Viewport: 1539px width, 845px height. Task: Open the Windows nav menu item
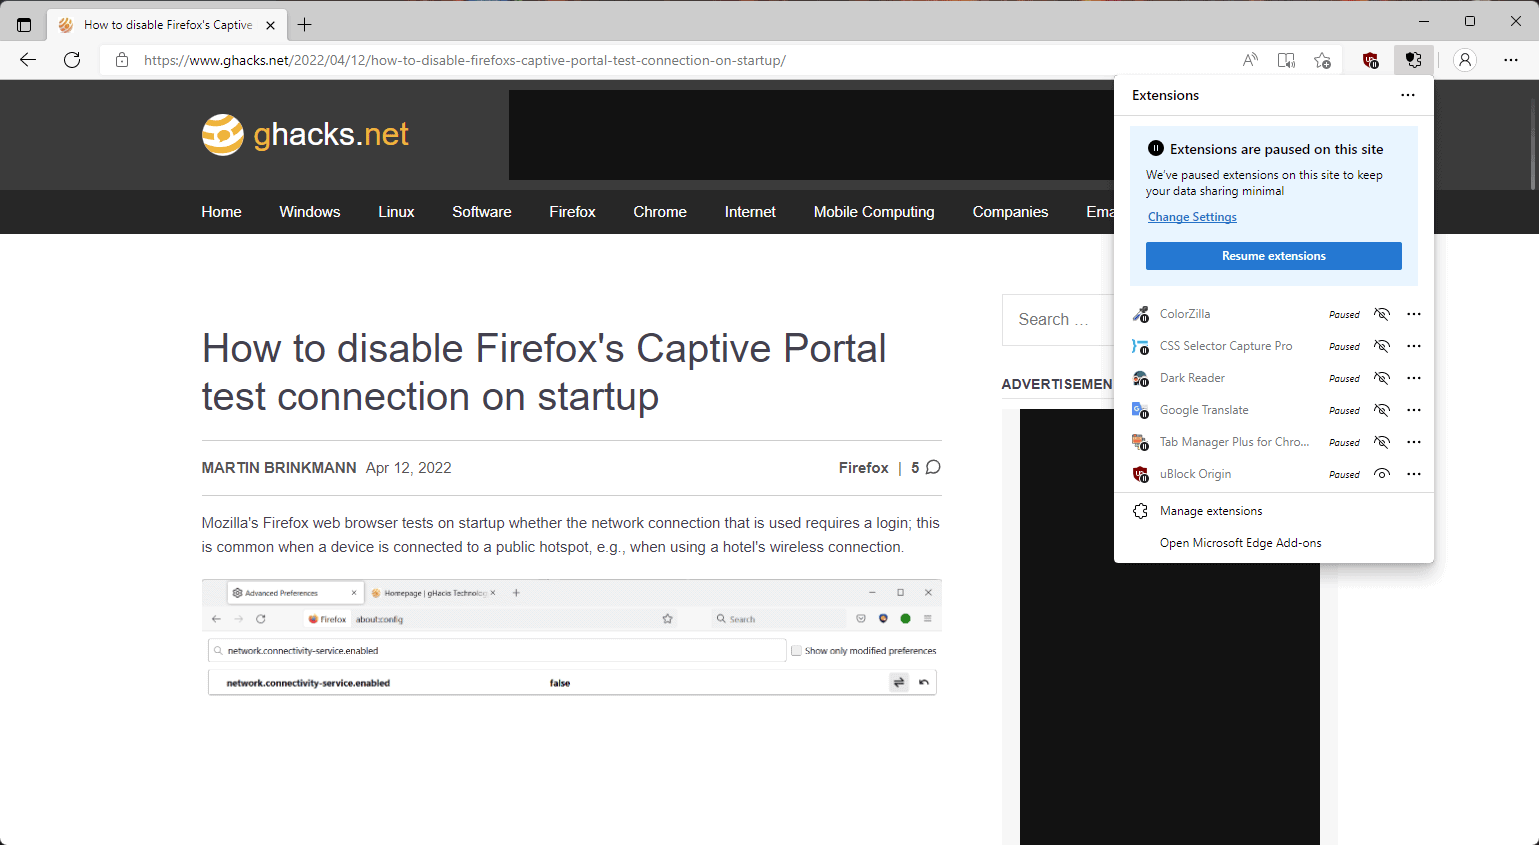click(x=310, y=212)
